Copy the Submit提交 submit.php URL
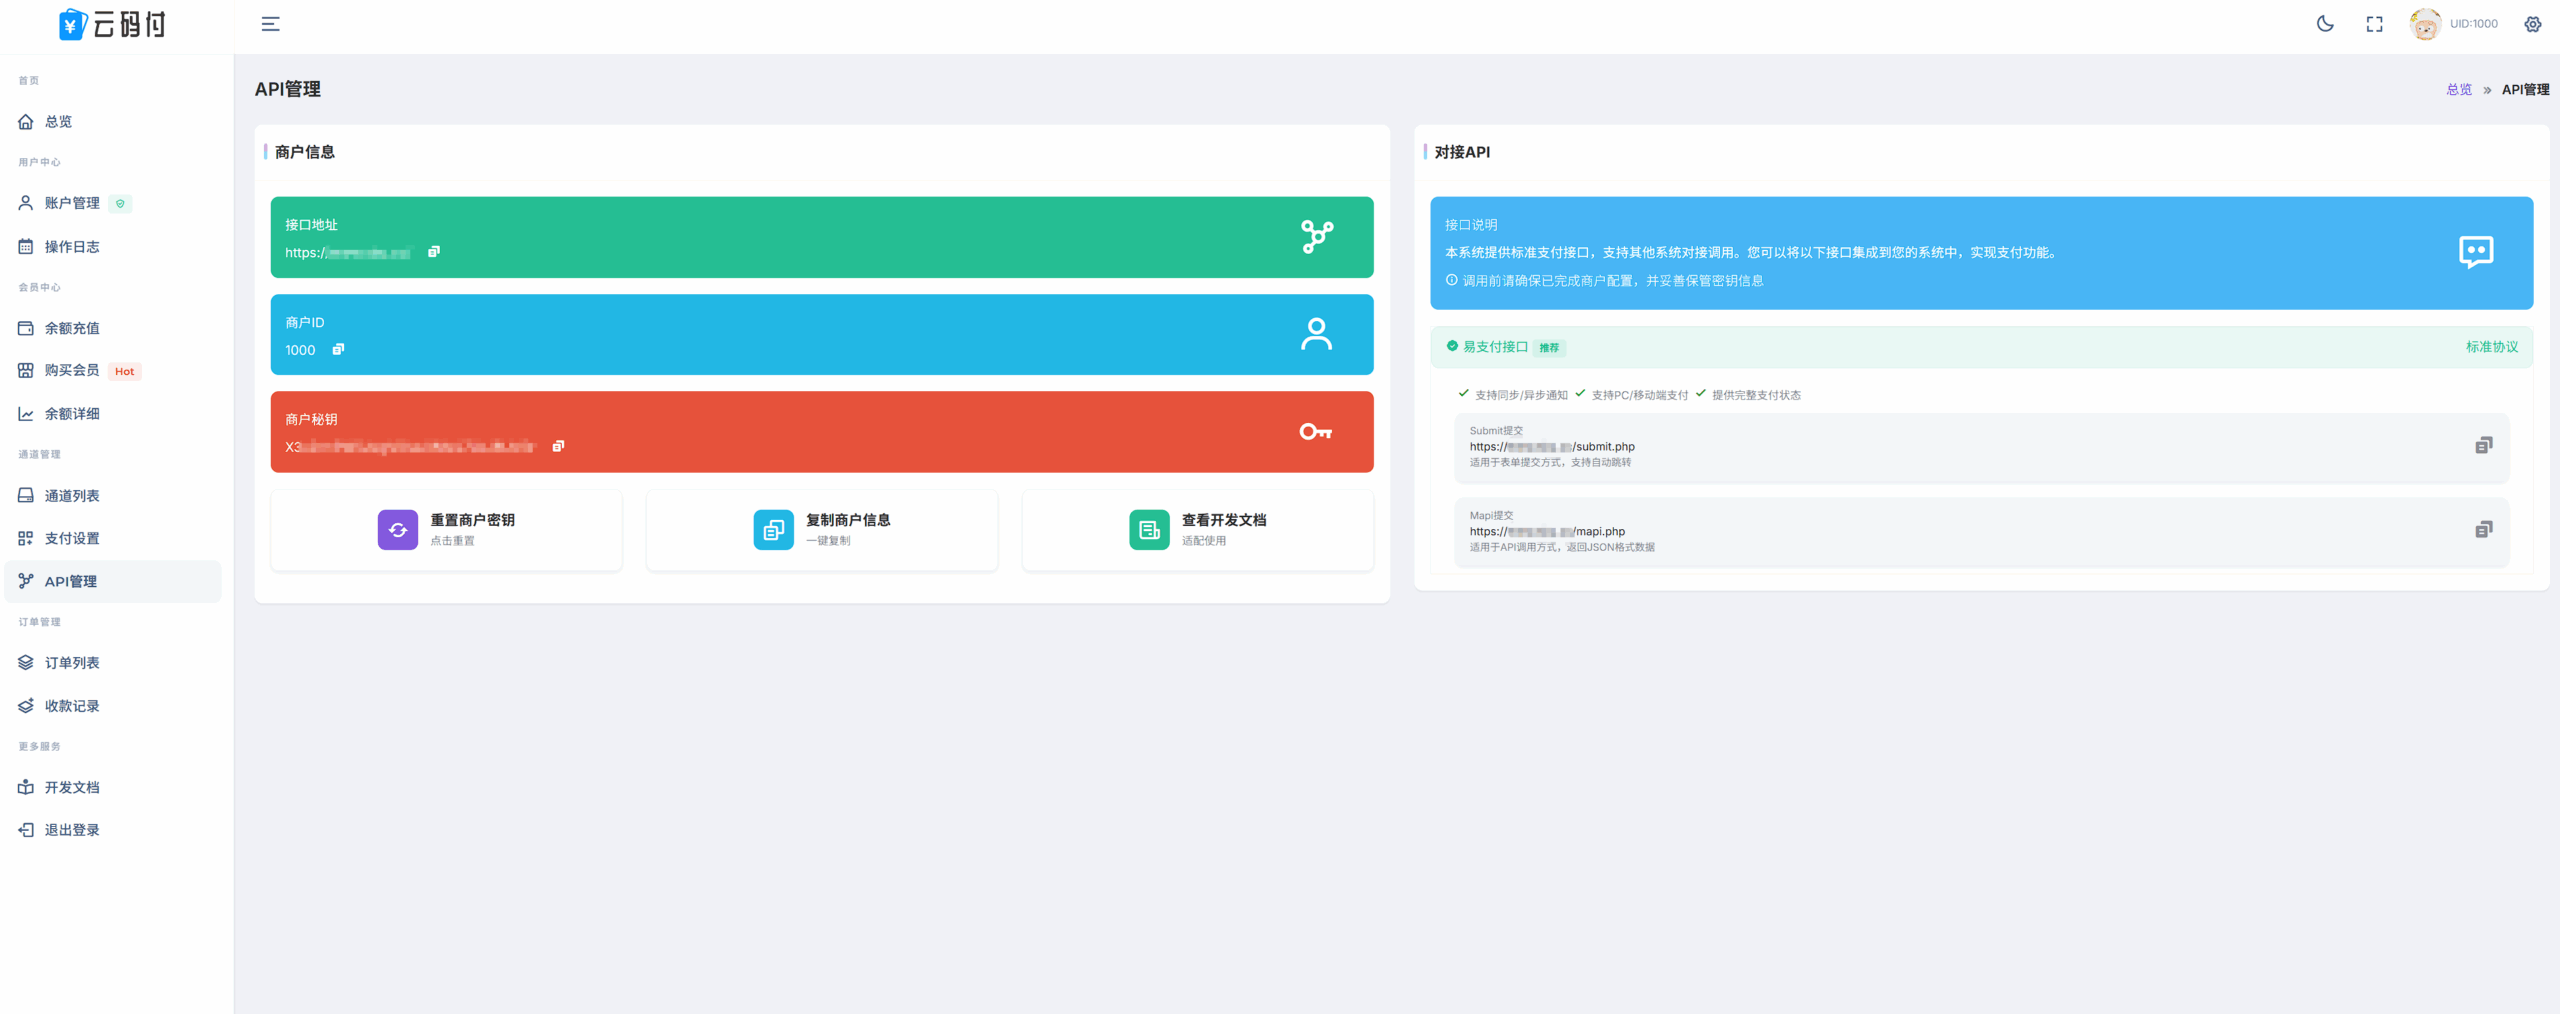This screenshot has width=2560, height=1014. point(2483,446)
